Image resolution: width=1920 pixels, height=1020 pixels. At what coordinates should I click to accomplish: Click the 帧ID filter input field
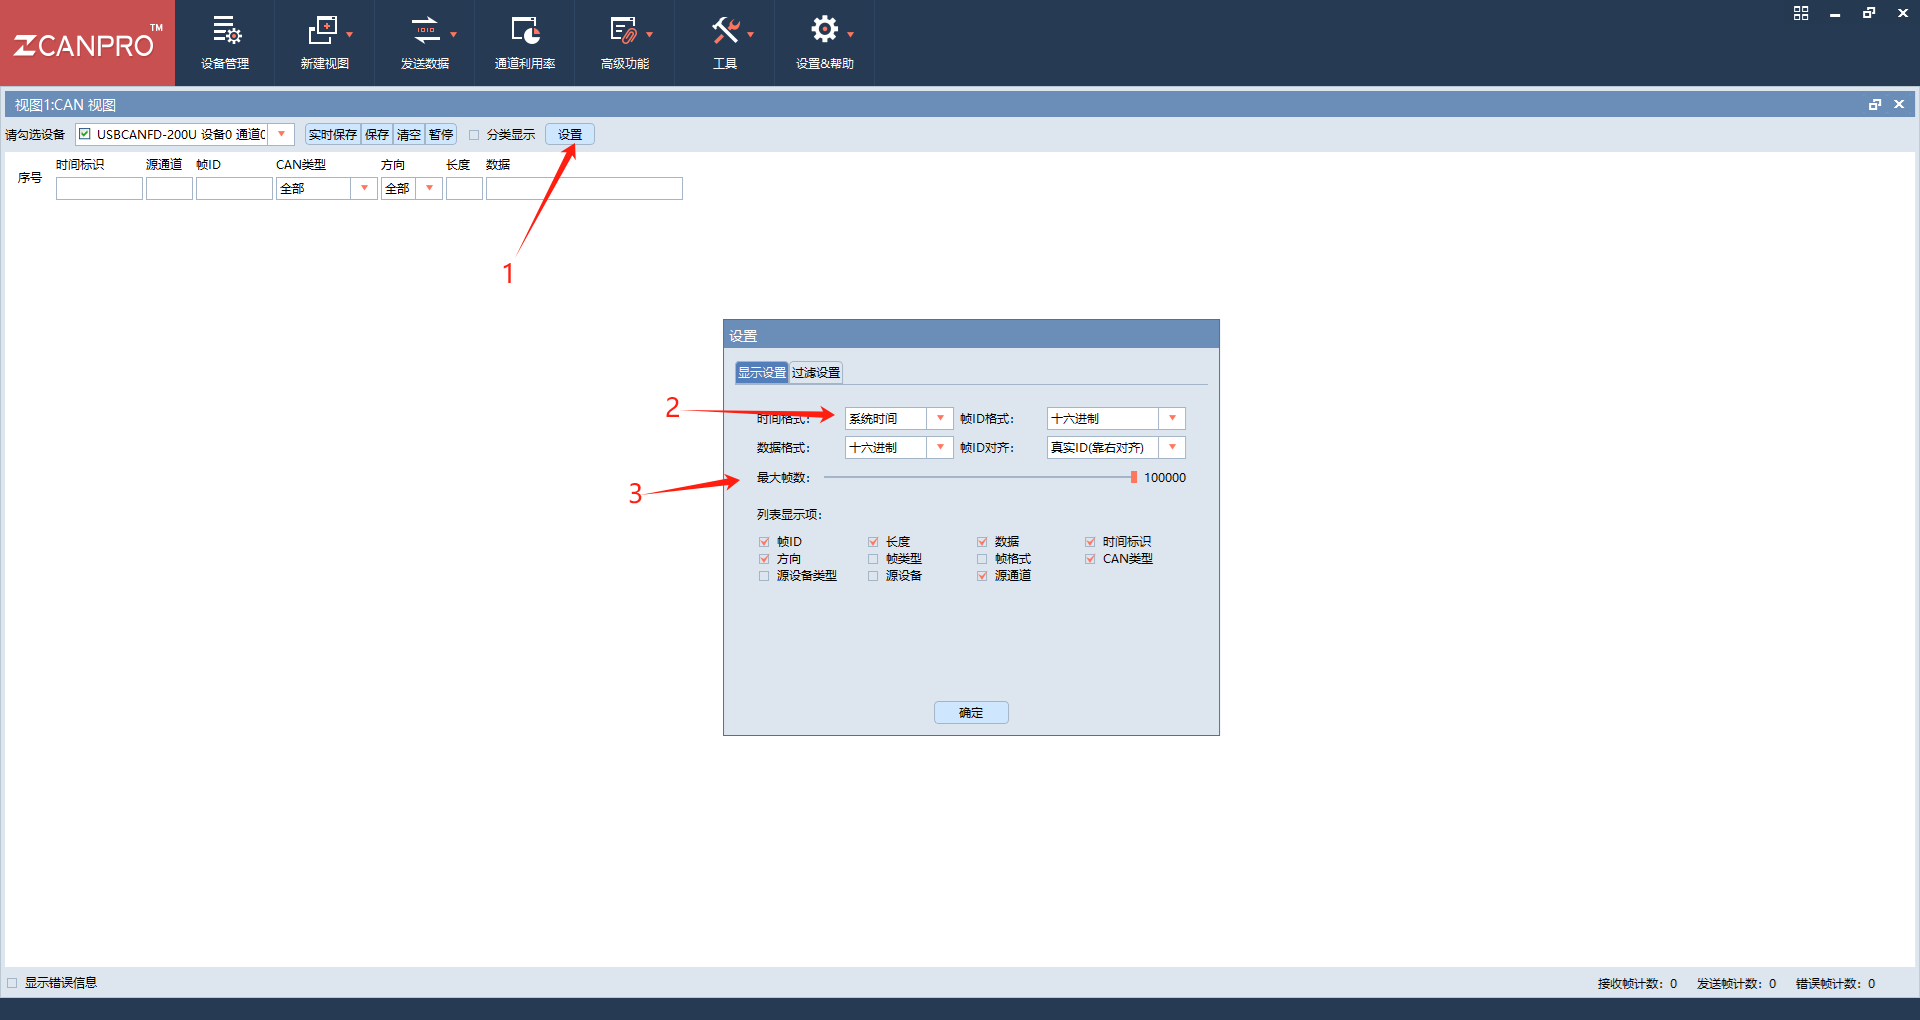tap(234, 188)
